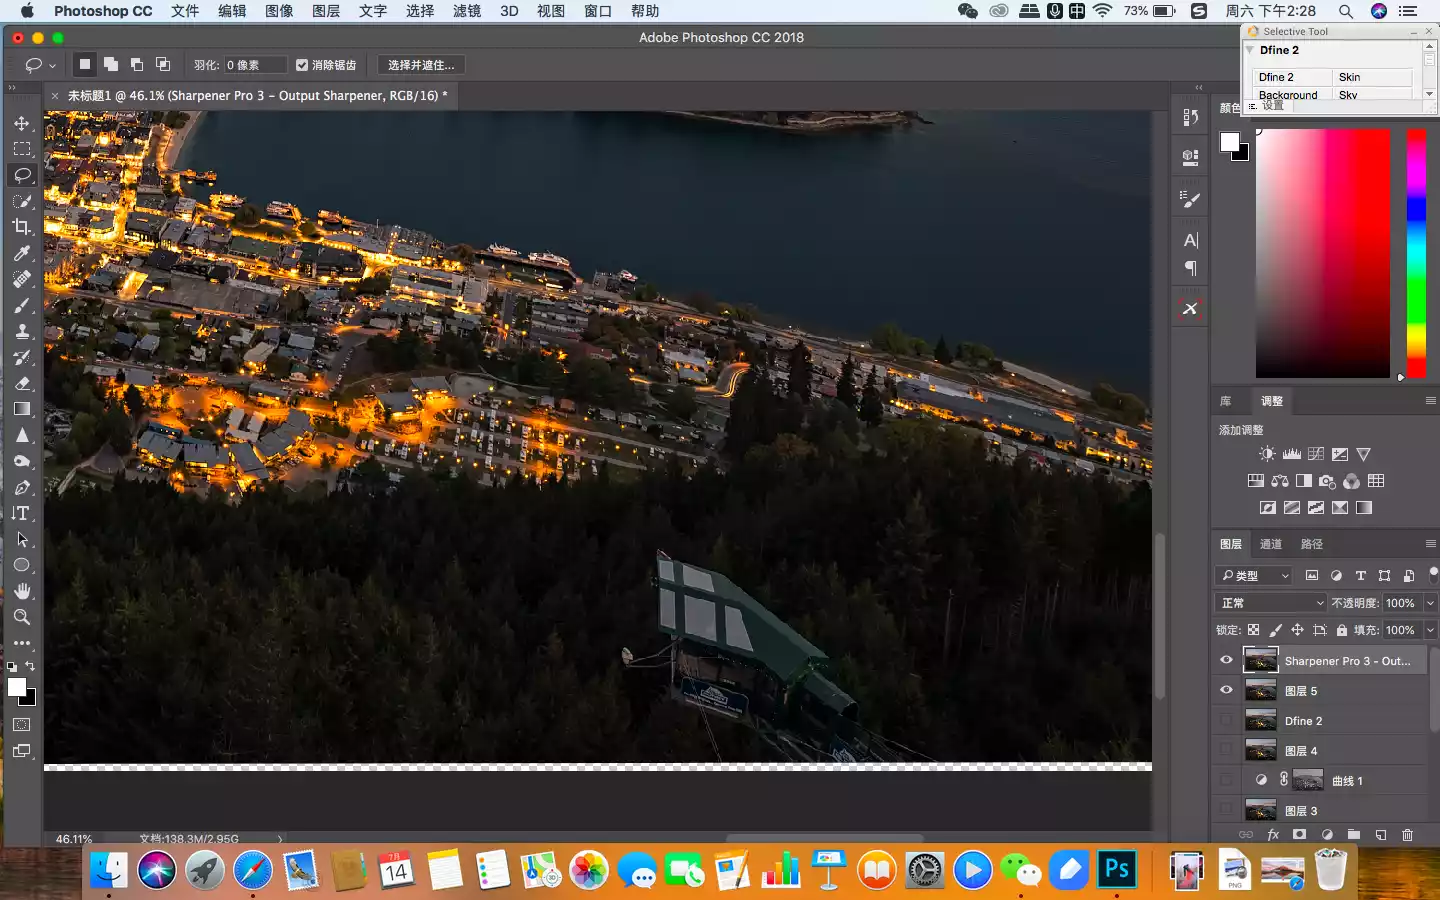The image size is (1440, 900).
Task: Click the Skin button in Selective Tool
Action: tap(1371, 77)
